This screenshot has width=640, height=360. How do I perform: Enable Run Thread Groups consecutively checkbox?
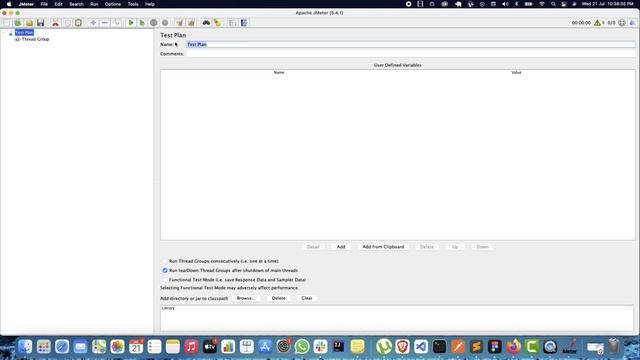point(165,261)
